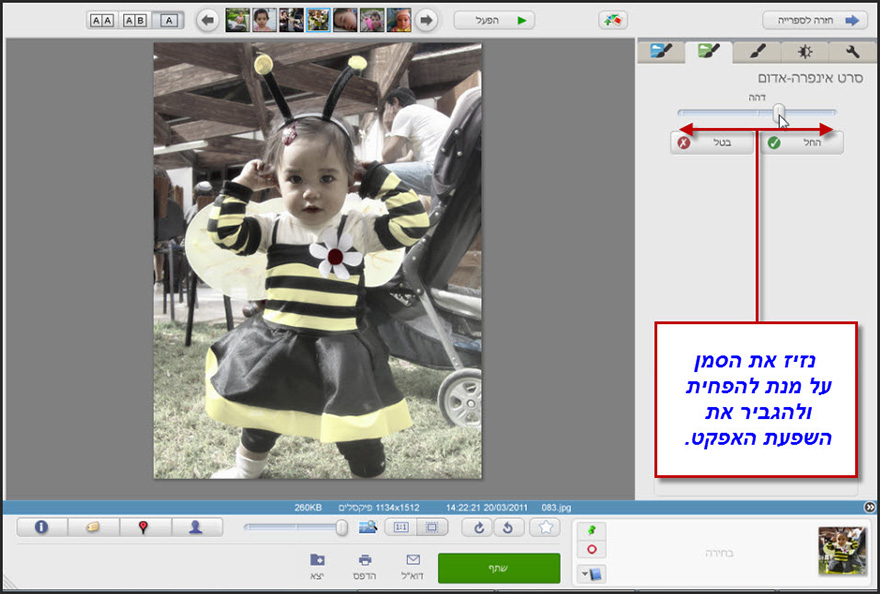Image resolution: width=880 pixels, height=594 pixels.
Task: Open the photo info panel icon
Action: coord(41,528)
